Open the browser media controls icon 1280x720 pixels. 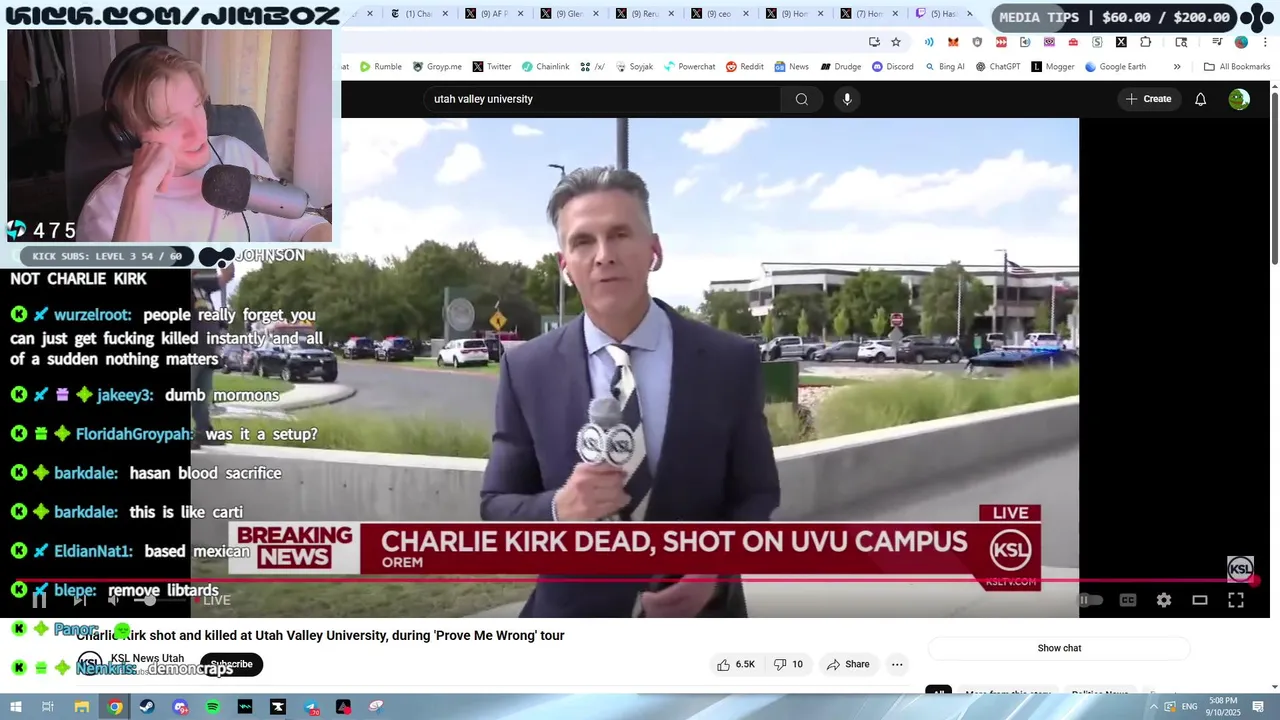pyautogui.click(x=1217, y=42)
